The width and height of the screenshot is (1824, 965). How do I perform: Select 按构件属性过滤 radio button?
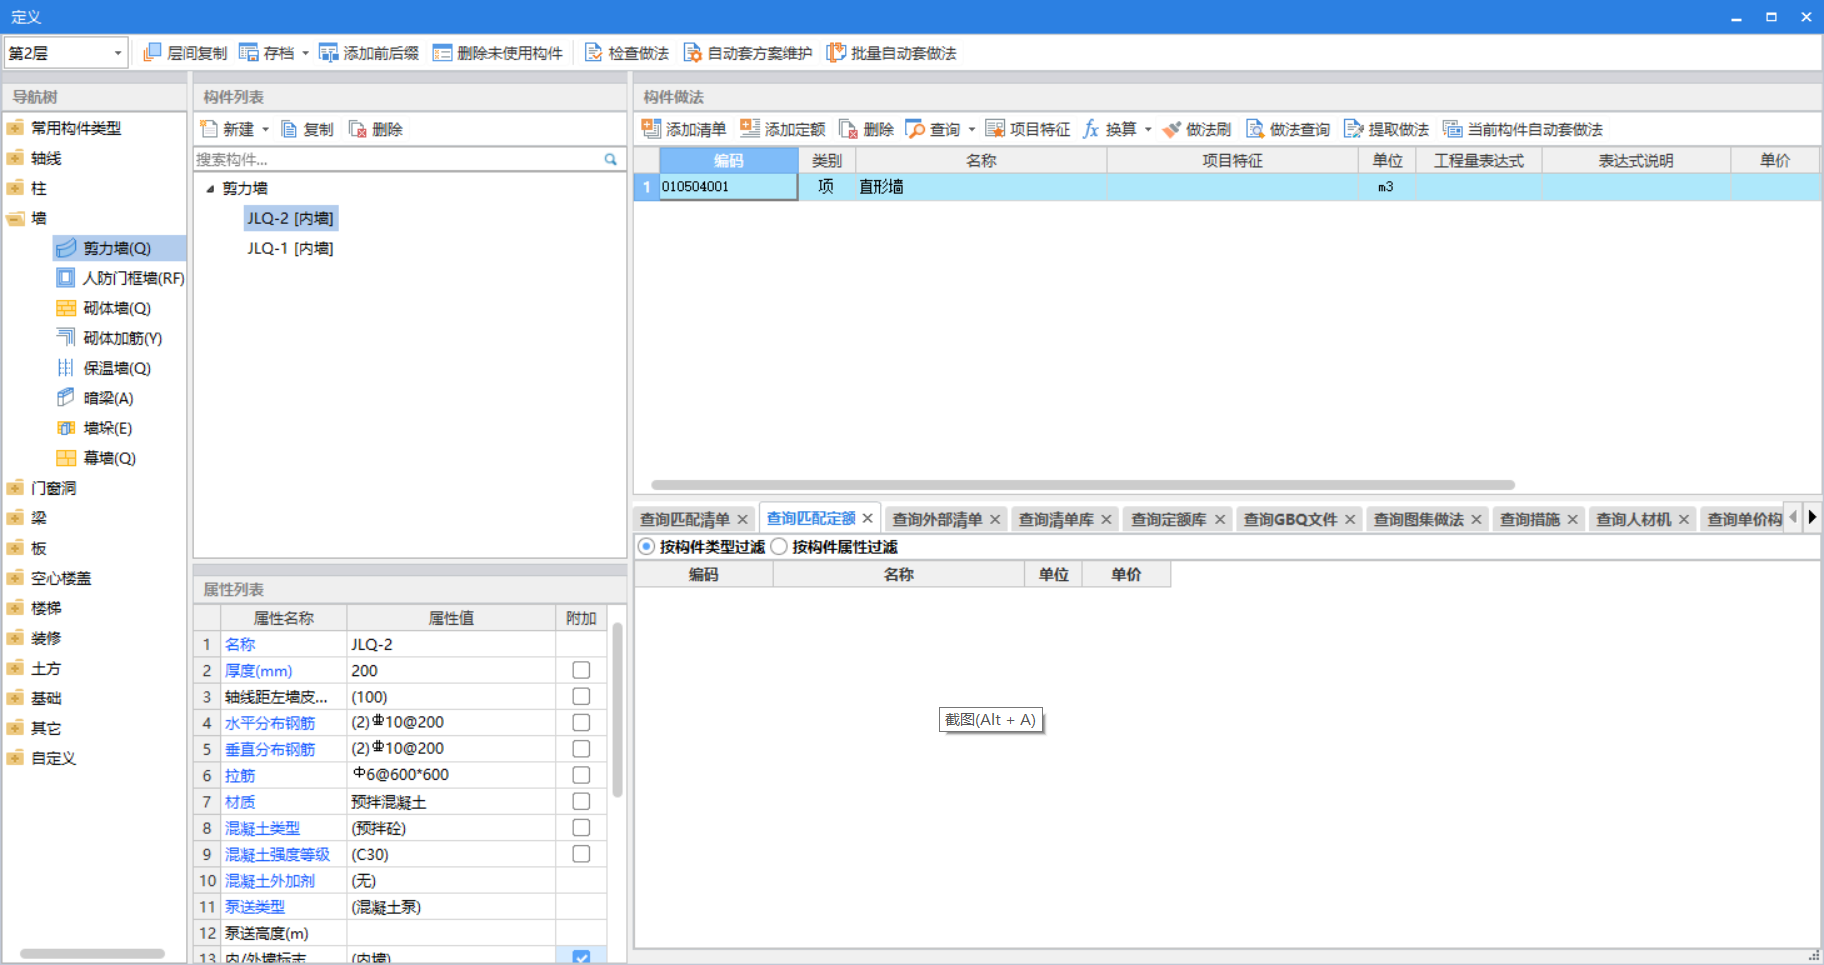(x=779, y=547)
